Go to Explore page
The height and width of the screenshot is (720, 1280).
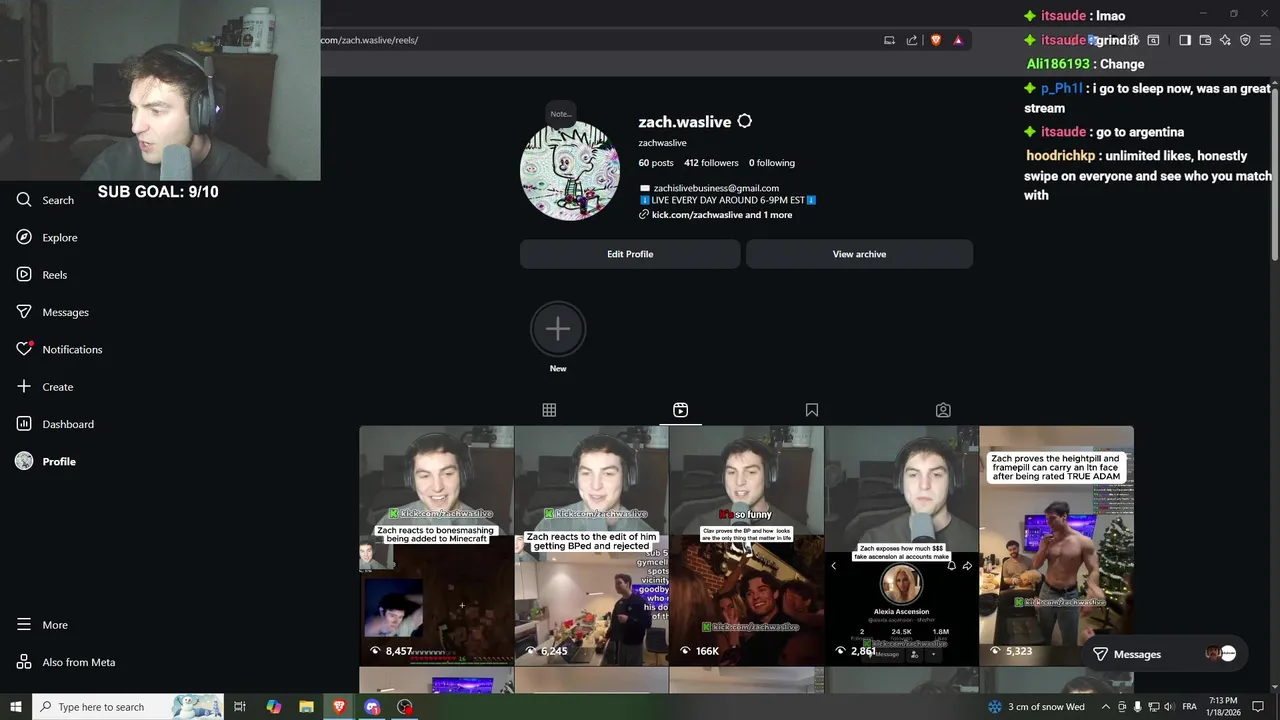[x=47, y=237]
